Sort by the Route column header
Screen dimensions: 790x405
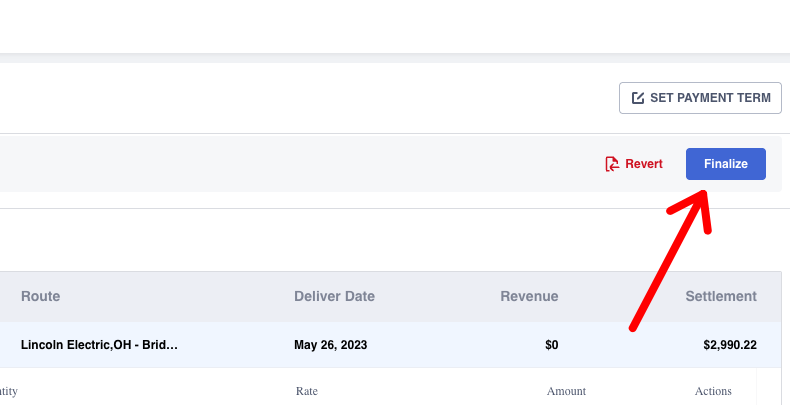40,296
